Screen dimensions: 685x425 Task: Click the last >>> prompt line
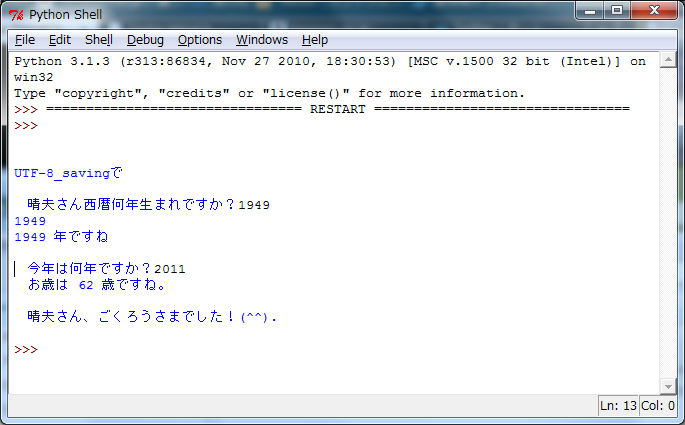coord(26,349)
